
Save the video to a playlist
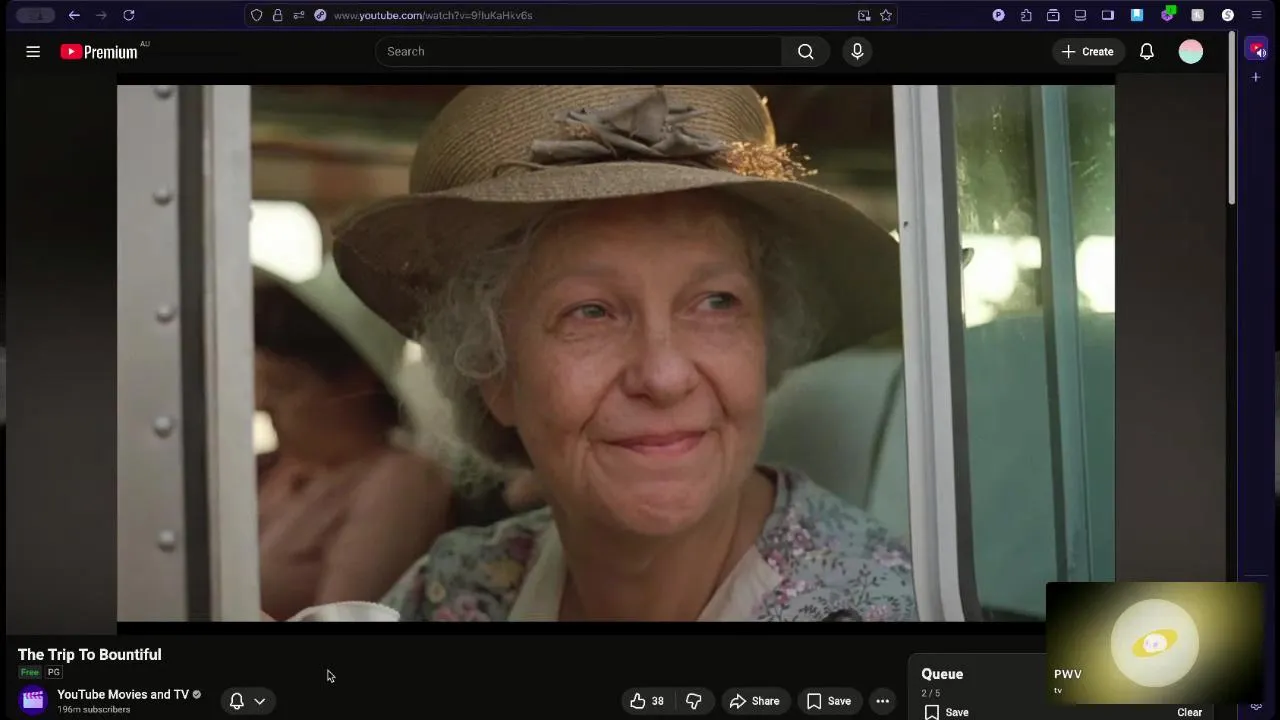pyautogui.click(x=829, y=701)
